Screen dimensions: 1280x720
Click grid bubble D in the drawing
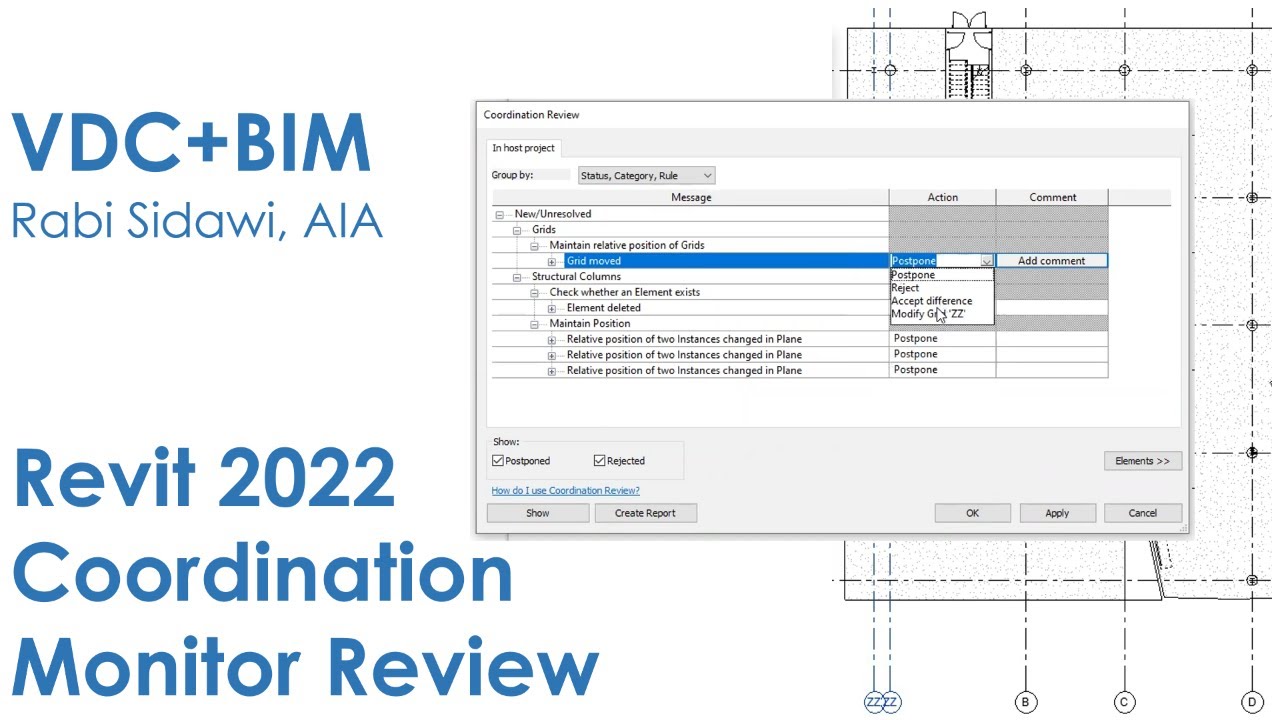click(x=1251, y=702)
